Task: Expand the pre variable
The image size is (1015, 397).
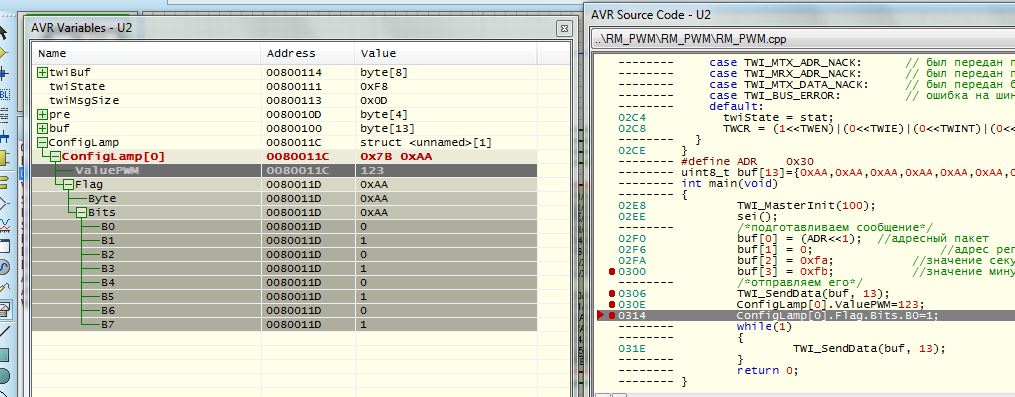Action: pyautogui.click(x=42, y=115)
